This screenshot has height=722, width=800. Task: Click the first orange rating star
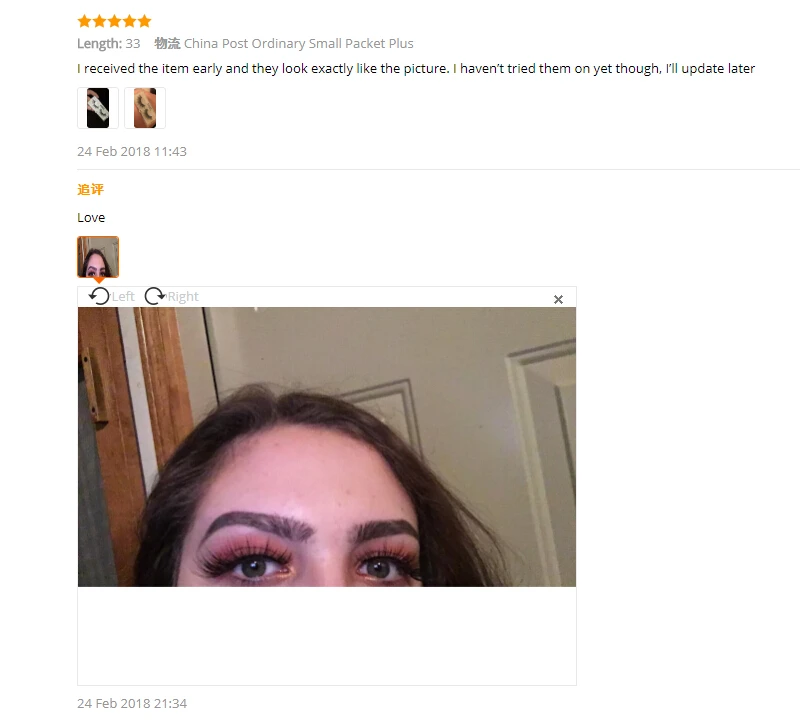[84, 21]
